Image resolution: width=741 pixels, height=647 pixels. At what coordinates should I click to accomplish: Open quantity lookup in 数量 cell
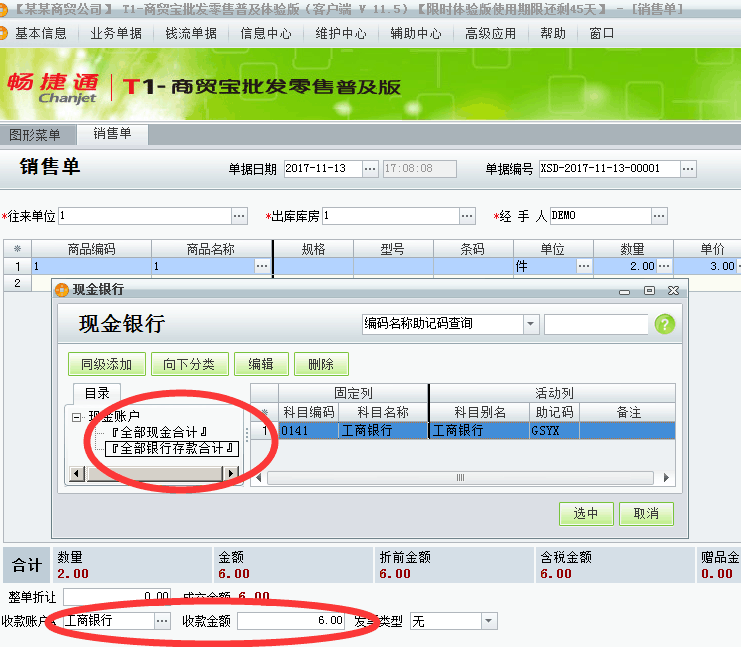pos(664,266)
